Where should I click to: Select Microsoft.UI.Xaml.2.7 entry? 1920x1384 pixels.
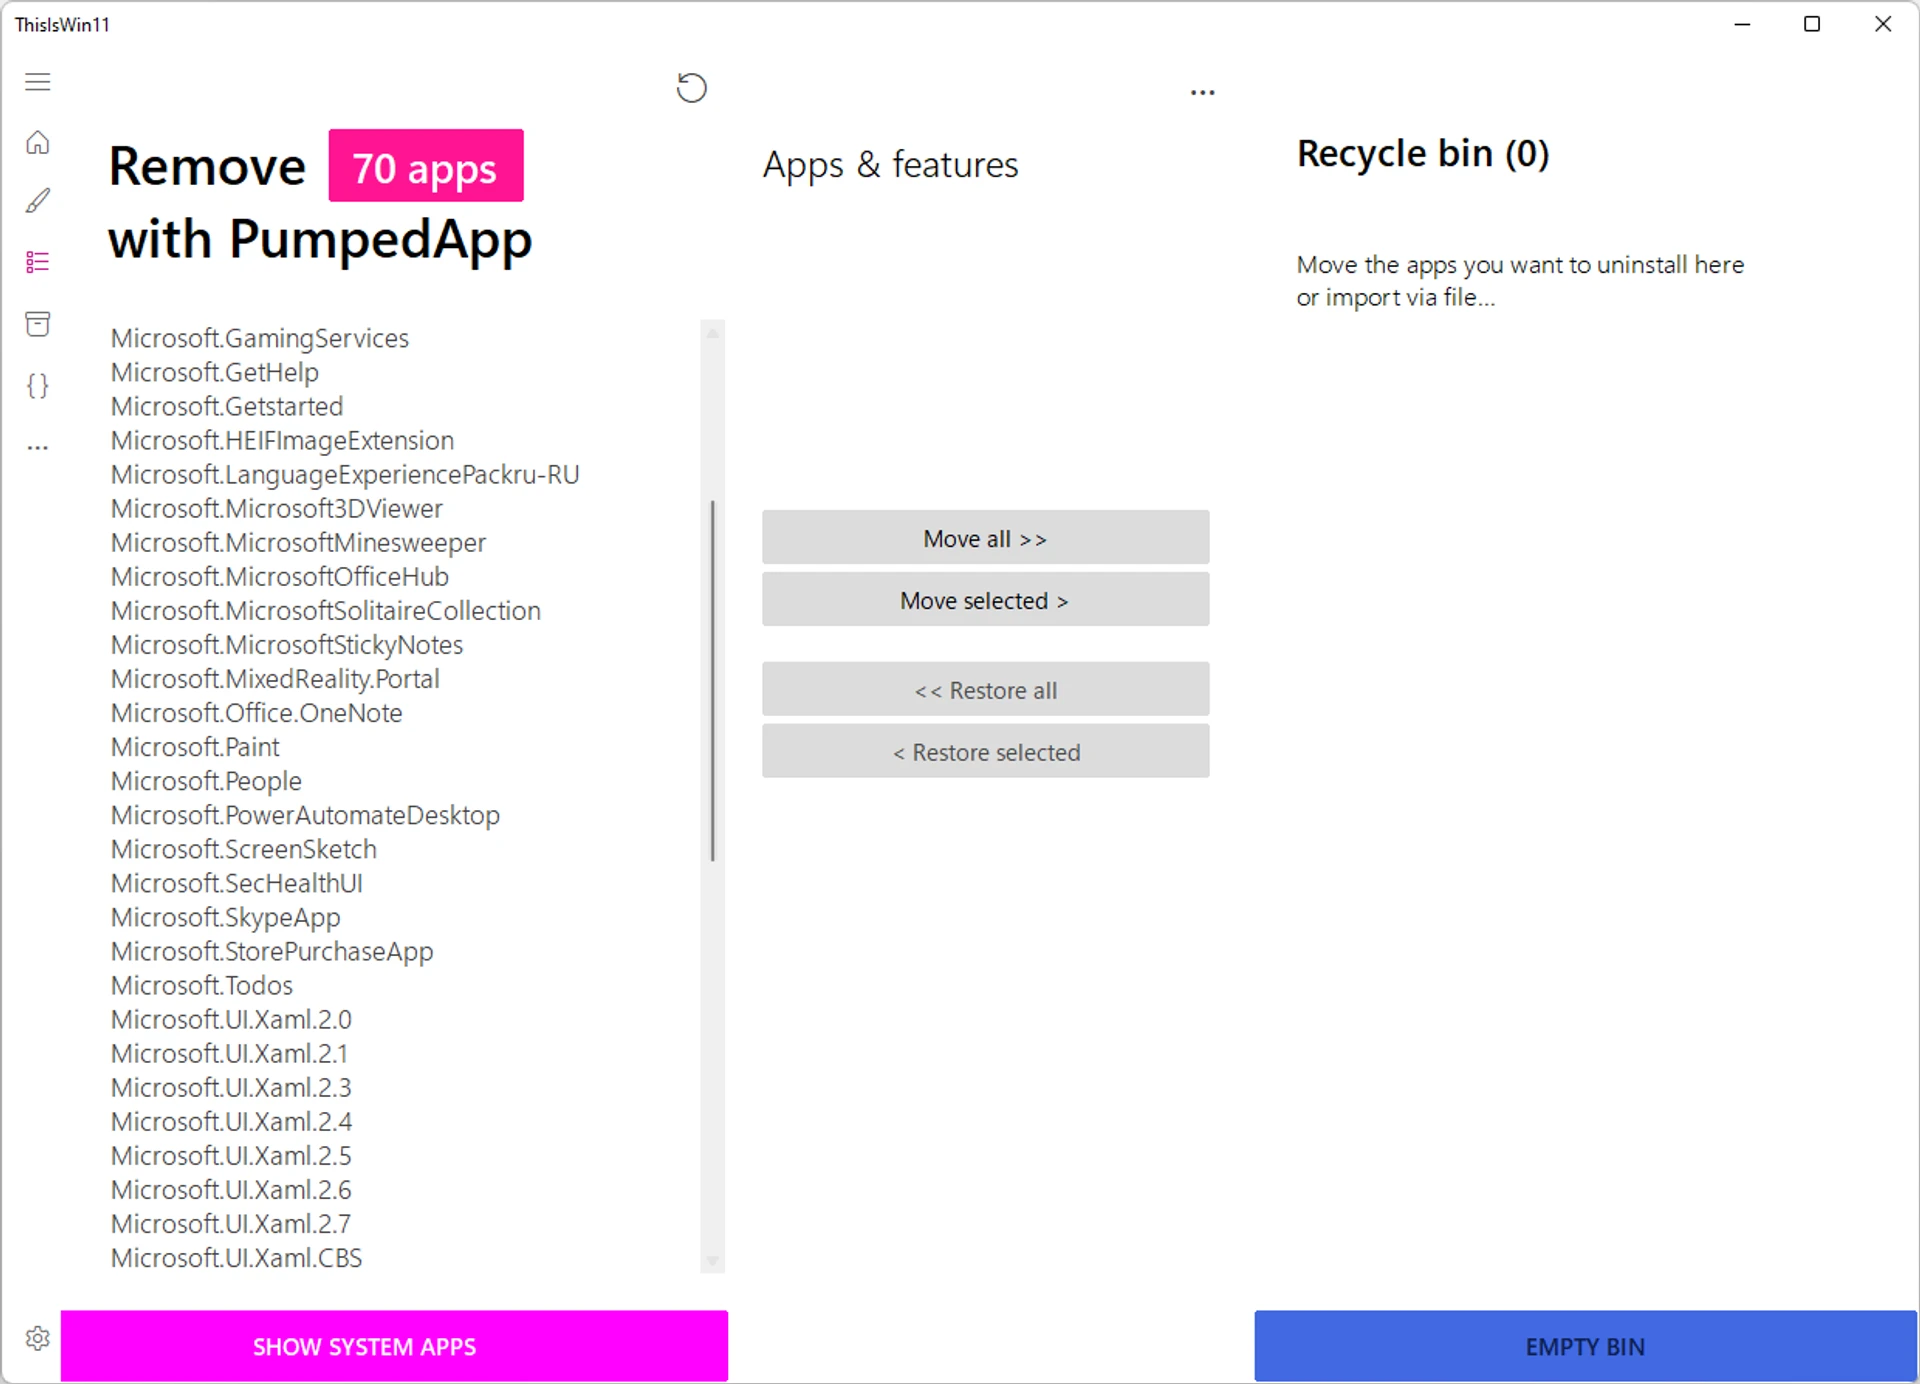tap(231, 1223)
